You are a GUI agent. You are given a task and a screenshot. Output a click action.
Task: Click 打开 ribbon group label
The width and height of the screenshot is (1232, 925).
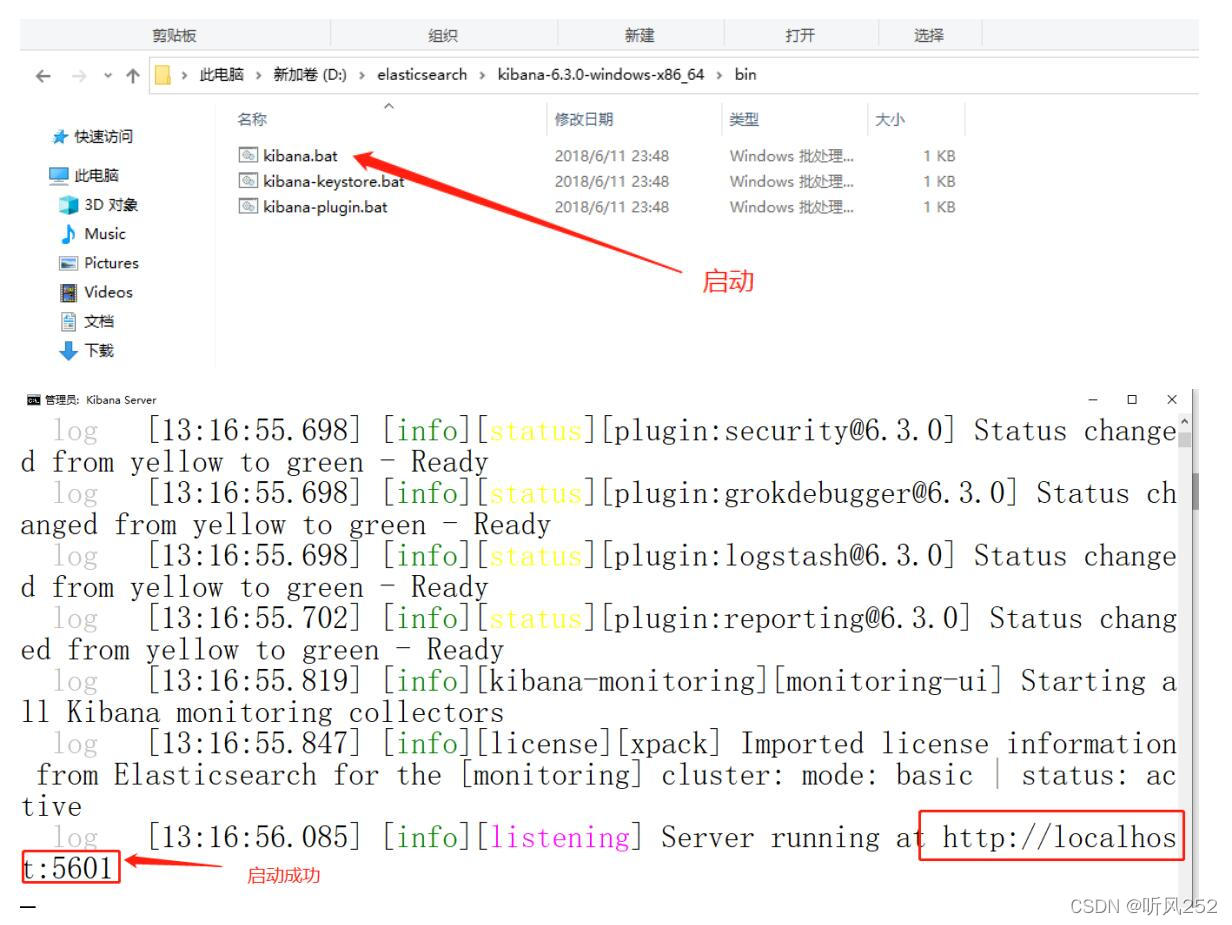tap(800, 36)
